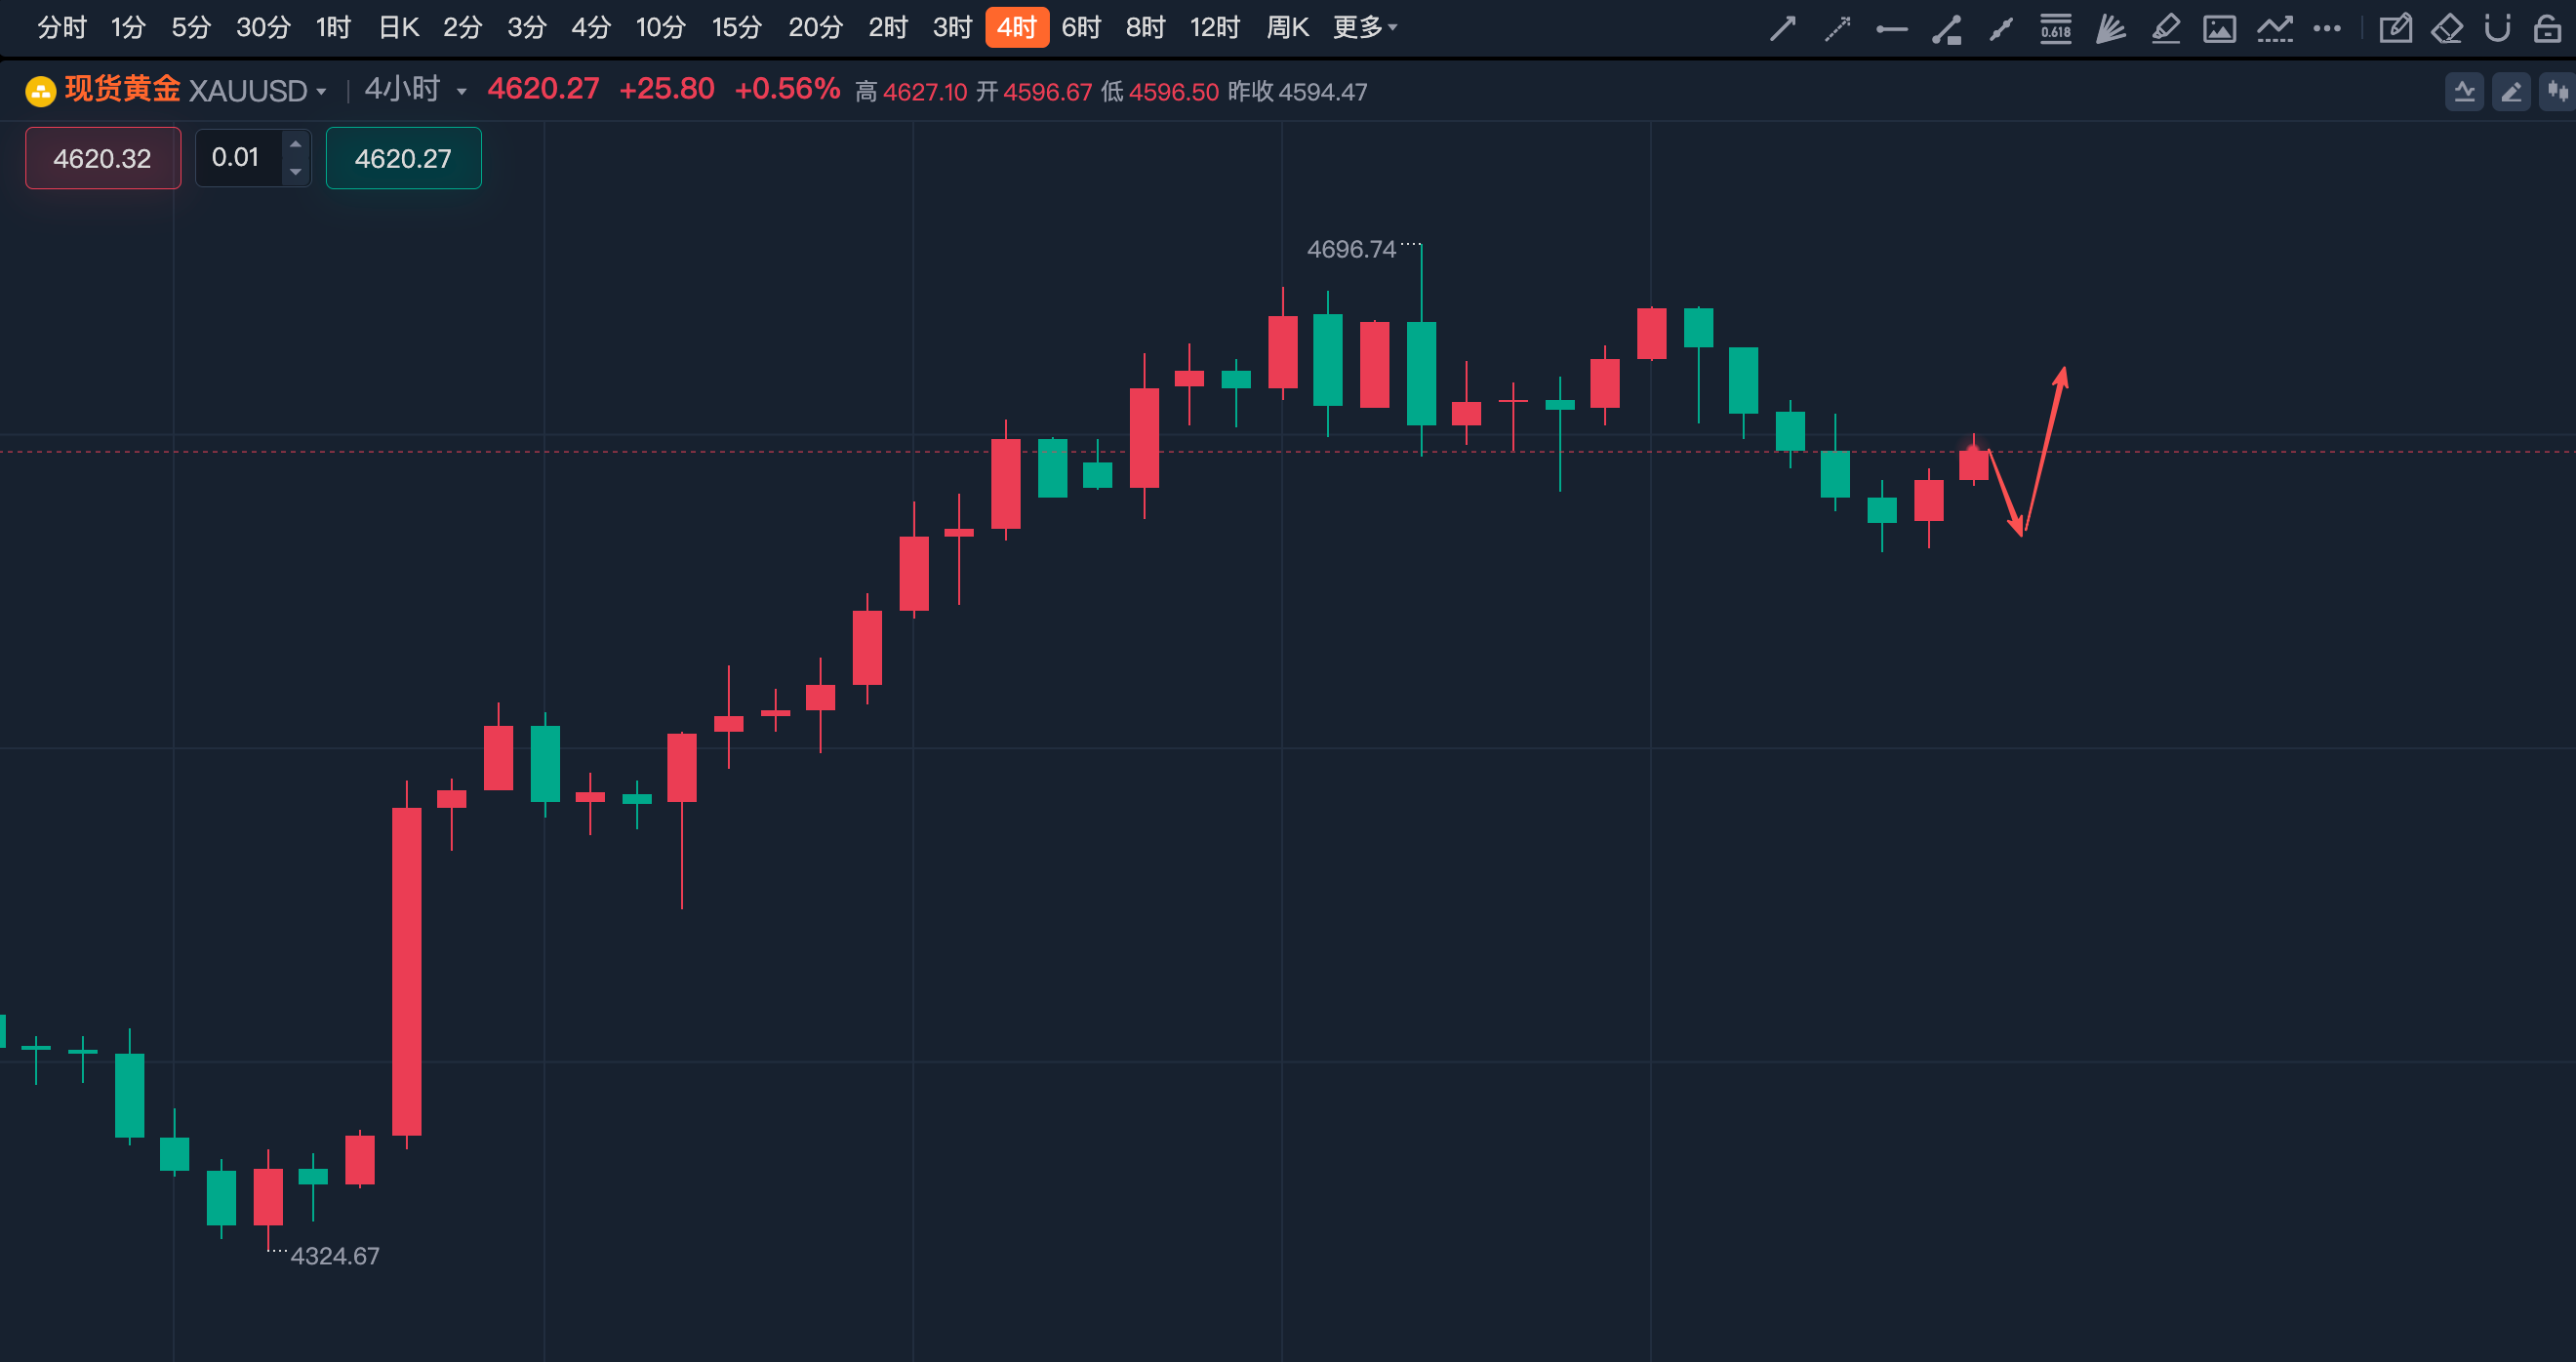Viewport: 2576px width, 1362px height.
Task: Open the 4小时 period dropdown
Action: click(x=415, y=90)
